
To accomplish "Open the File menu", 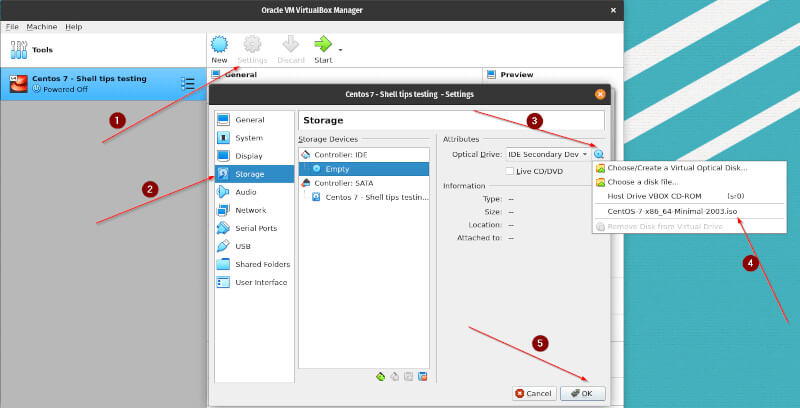I will coord(12,27).
